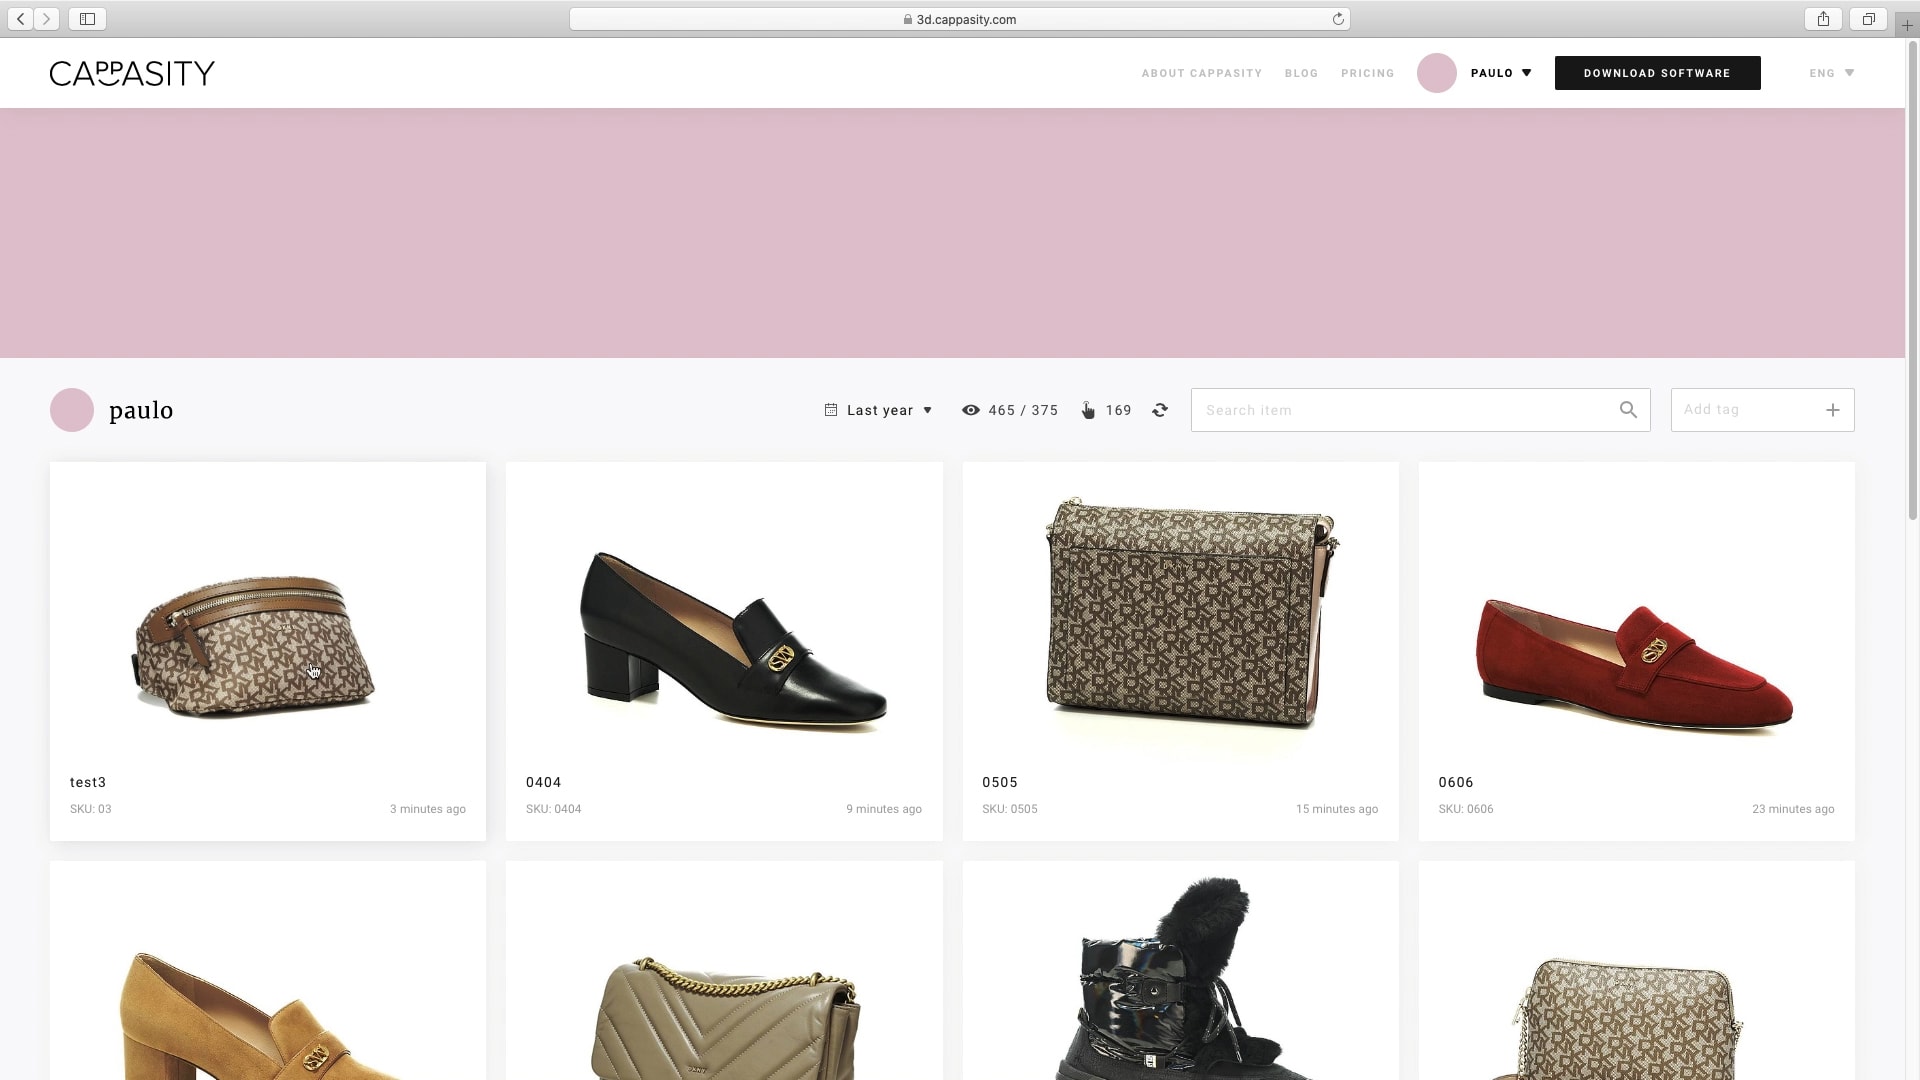Click the 0505 item title
Screen dimensions: 1920x1080
click(x=1000, y=782)
